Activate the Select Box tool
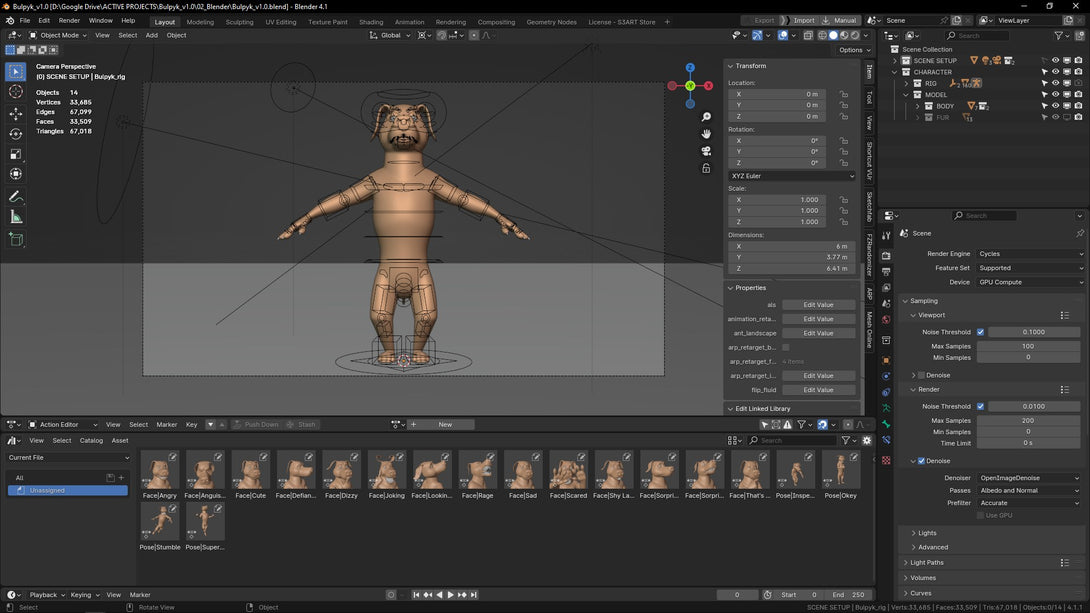Screen dimensions: 1090x613 pos(15,72)
